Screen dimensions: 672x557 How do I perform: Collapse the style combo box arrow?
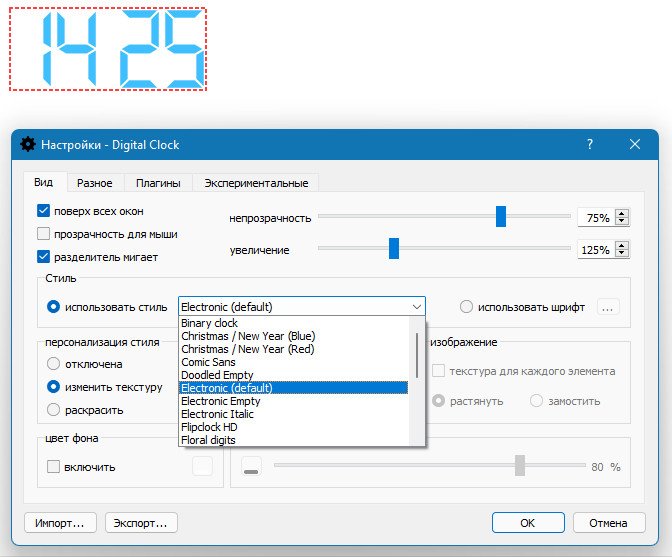point(416,307)
